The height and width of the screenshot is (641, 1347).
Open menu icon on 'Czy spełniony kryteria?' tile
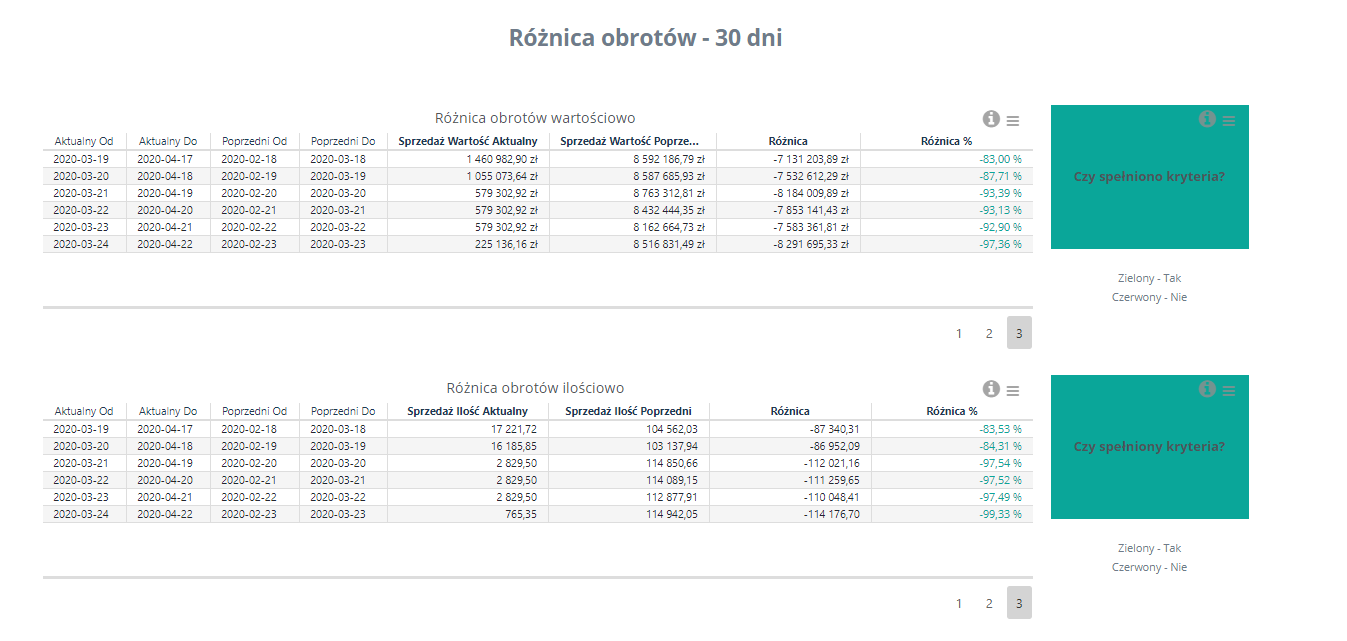[1229, 390]
